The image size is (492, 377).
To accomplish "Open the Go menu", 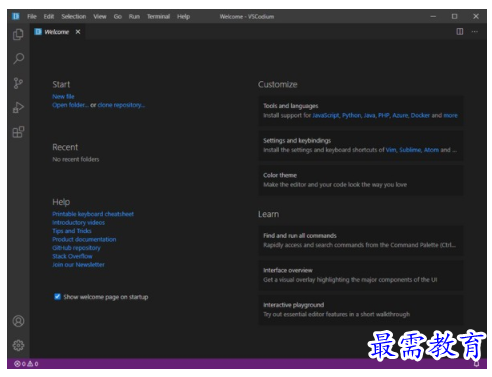I will (x=118, y=16).
